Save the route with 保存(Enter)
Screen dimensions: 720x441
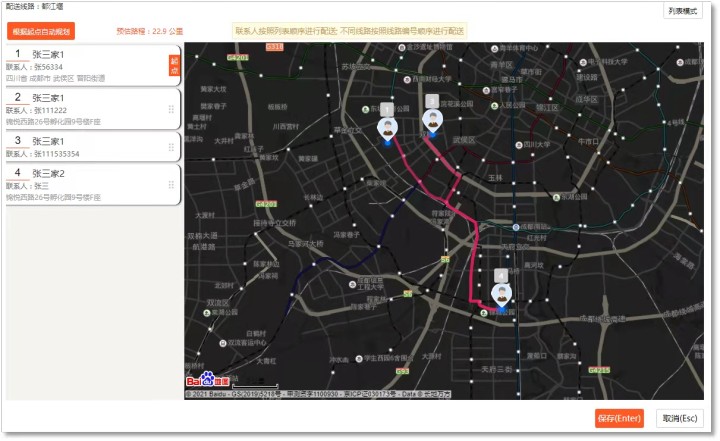coord(618,418)
